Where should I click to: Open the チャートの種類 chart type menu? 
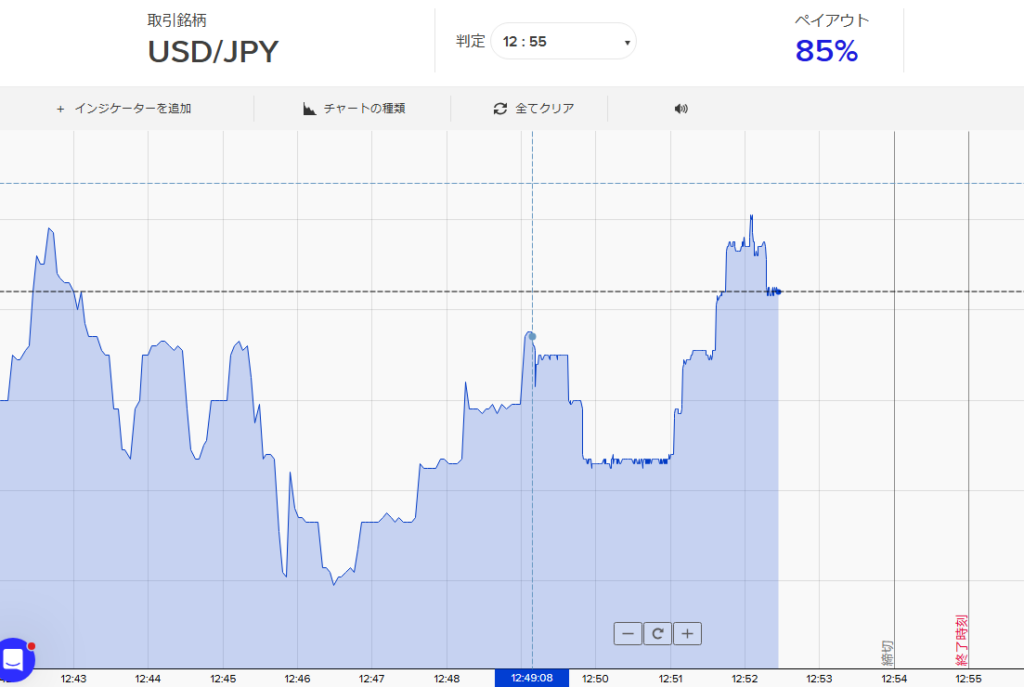364,108
